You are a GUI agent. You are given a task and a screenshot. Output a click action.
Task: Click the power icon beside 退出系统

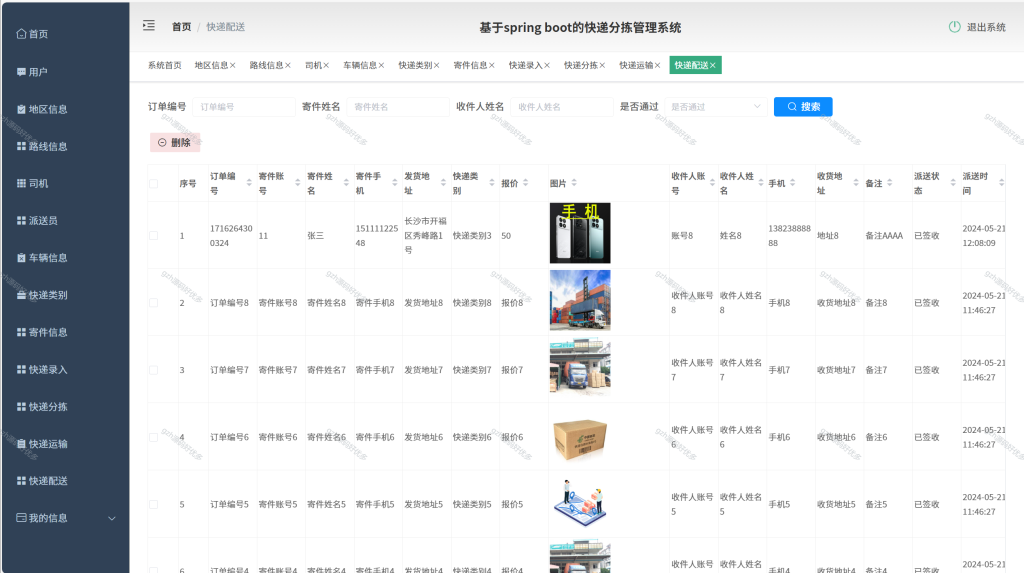tap(954, 27)
